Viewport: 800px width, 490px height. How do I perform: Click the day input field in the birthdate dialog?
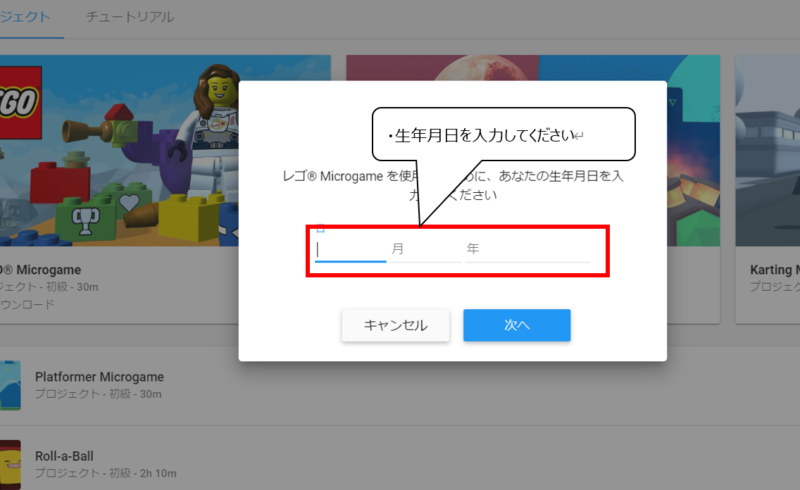click(351, 250)
